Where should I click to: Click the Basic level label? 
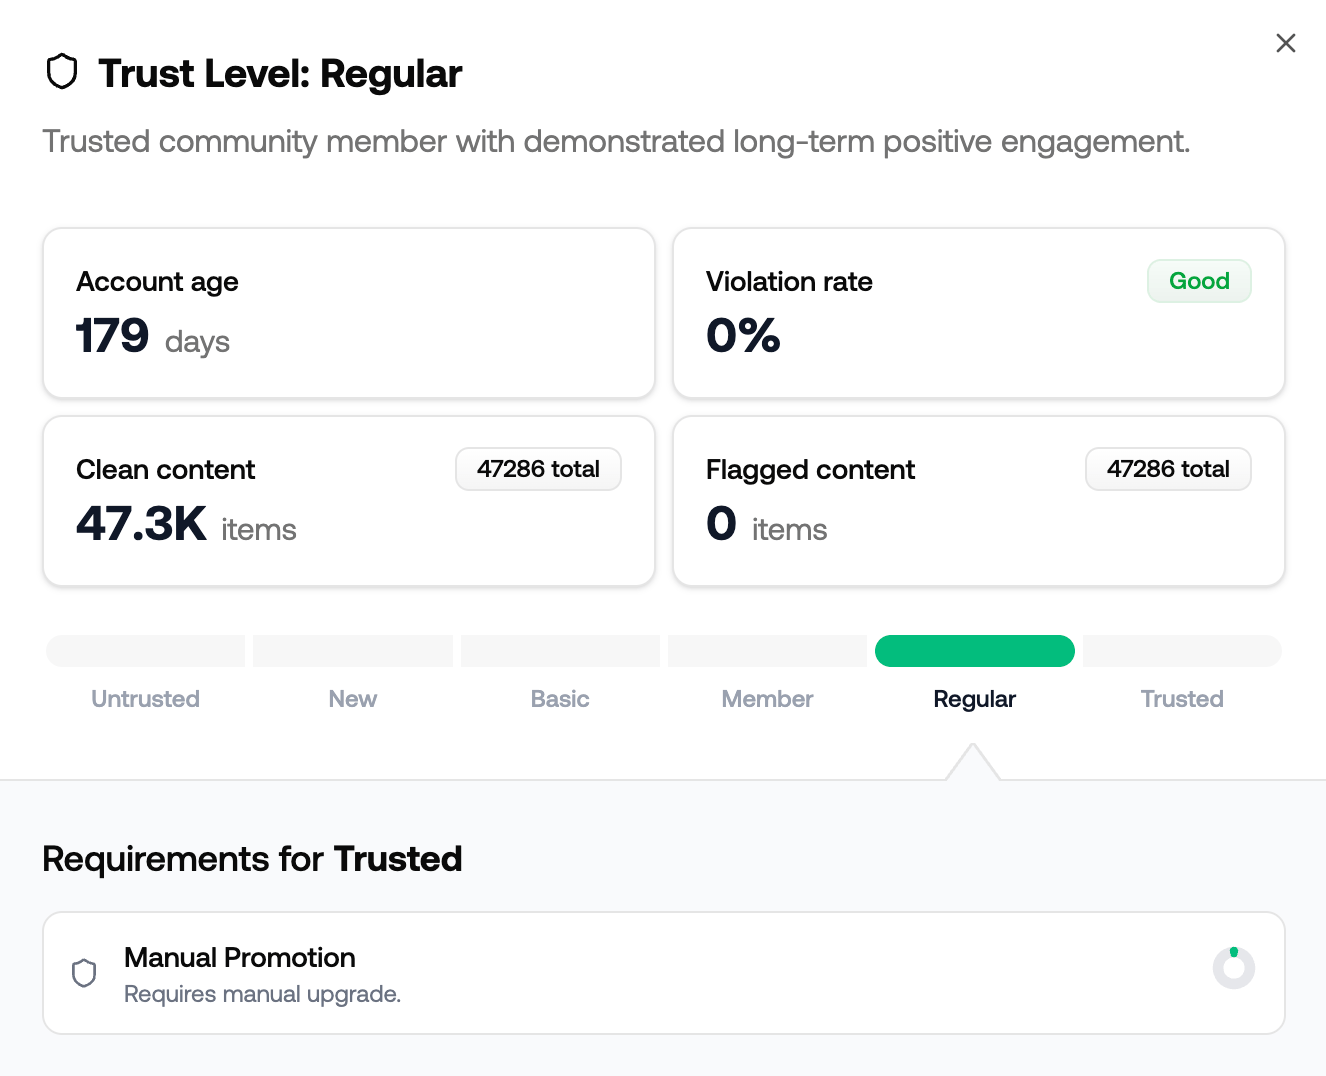(x=560, y=699)
